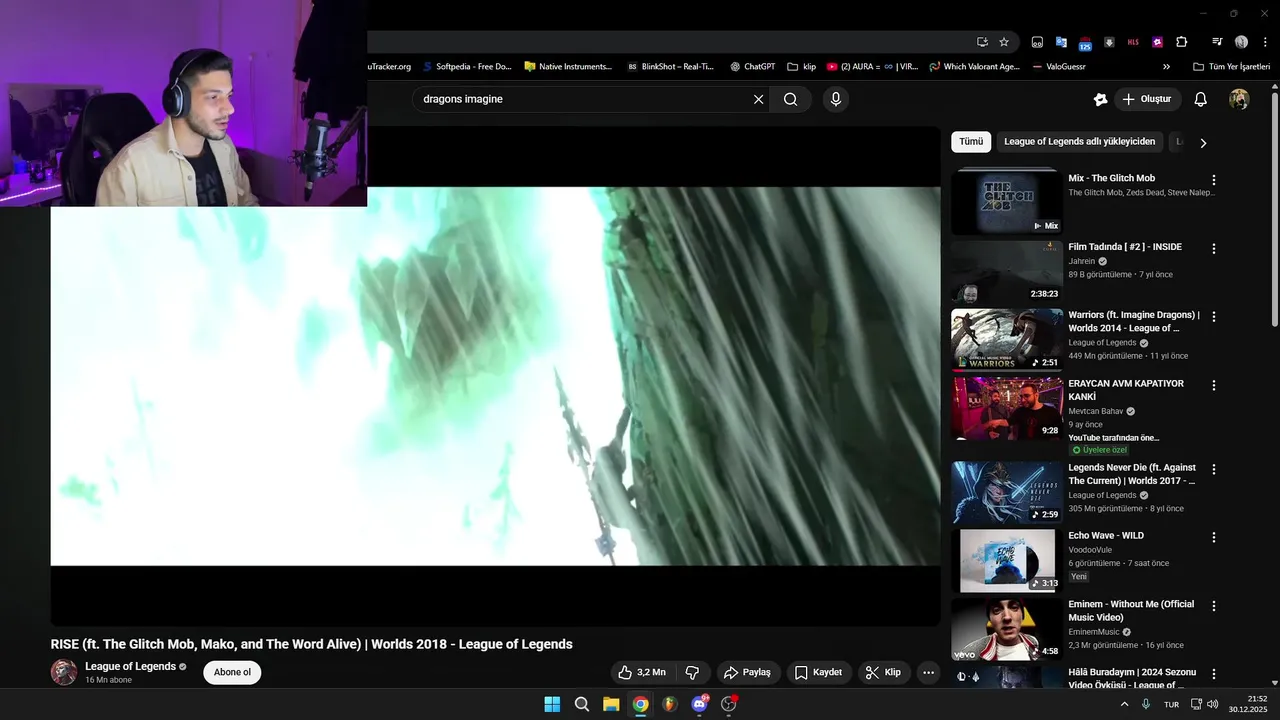Open the YouTube account avatar menu
The width and height of the screenshot is (1280, 720).
coord(1239,99)
